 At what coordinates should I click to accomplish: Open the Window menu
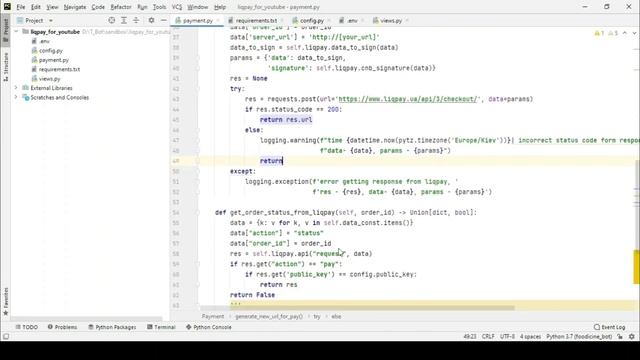tap(198, 7)
